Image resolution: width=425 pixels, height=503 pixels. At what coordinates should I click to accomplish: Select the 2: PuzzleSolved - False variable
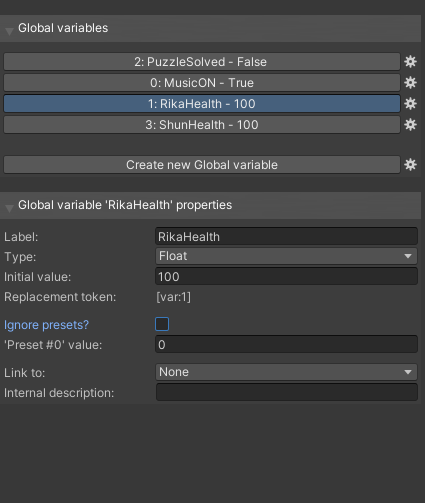[202, 62]
